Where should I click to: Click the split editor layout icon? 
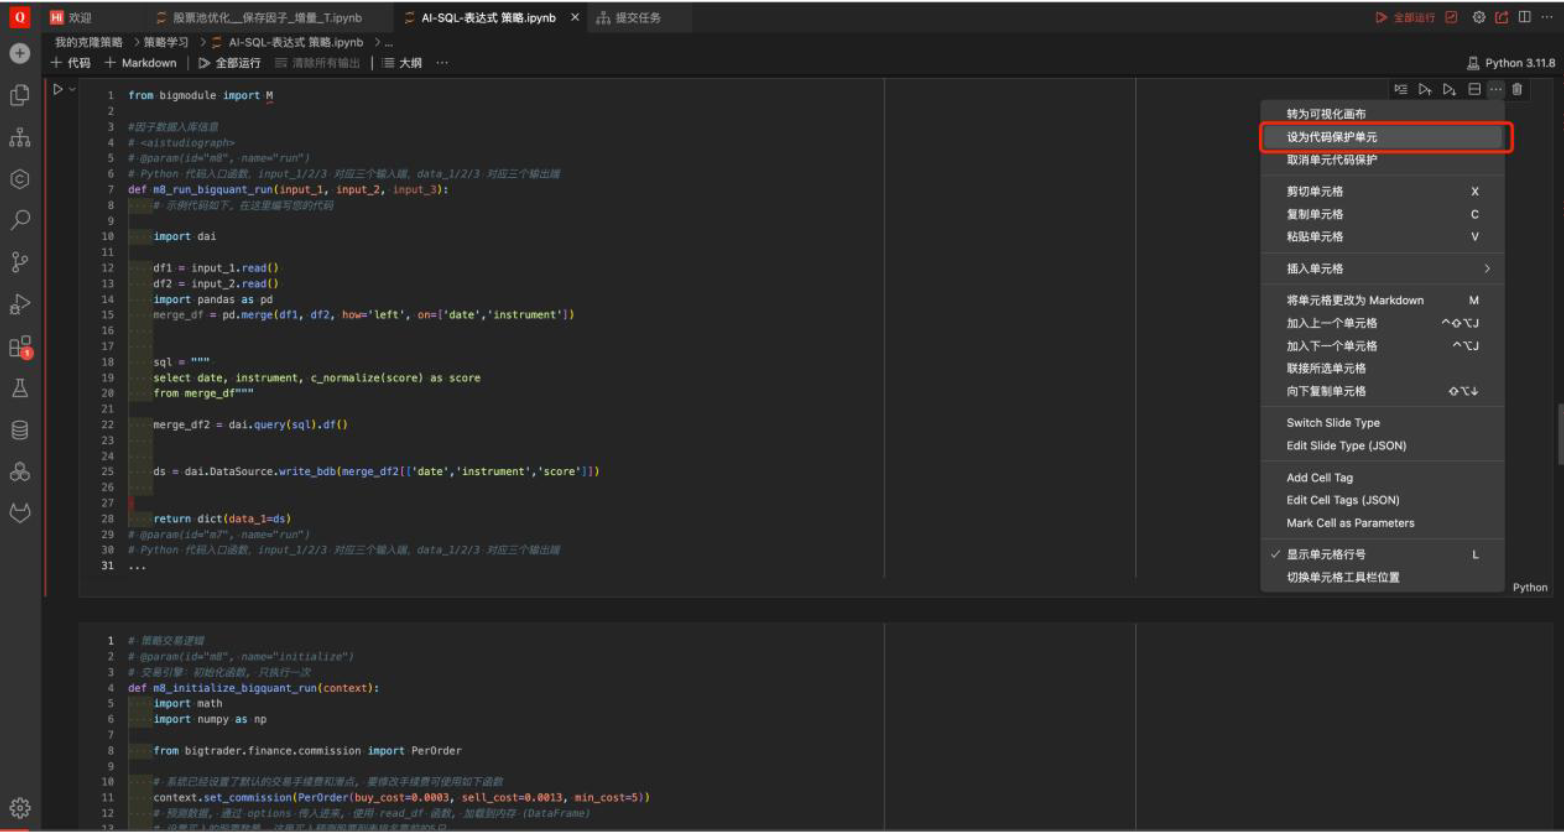click(1524, 17)
